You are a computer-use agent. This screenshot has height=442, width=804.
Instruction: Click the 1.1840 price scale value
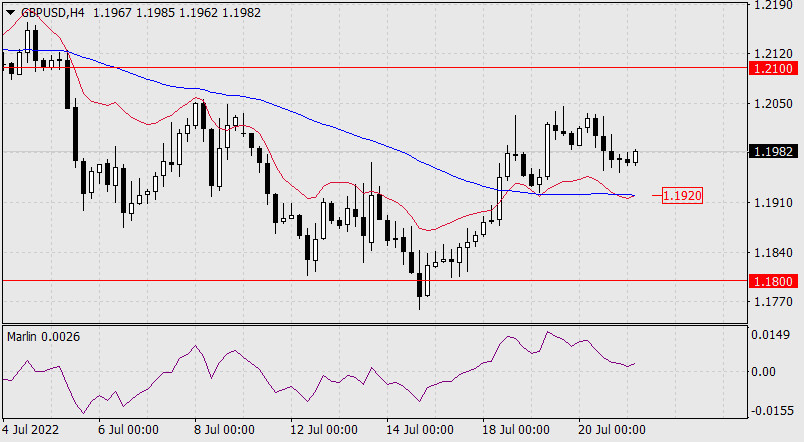tap(774, 252)
